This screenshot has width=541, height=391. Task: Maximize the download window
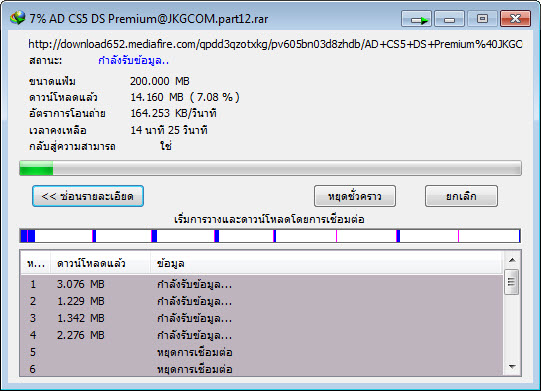tap(482, 19)
